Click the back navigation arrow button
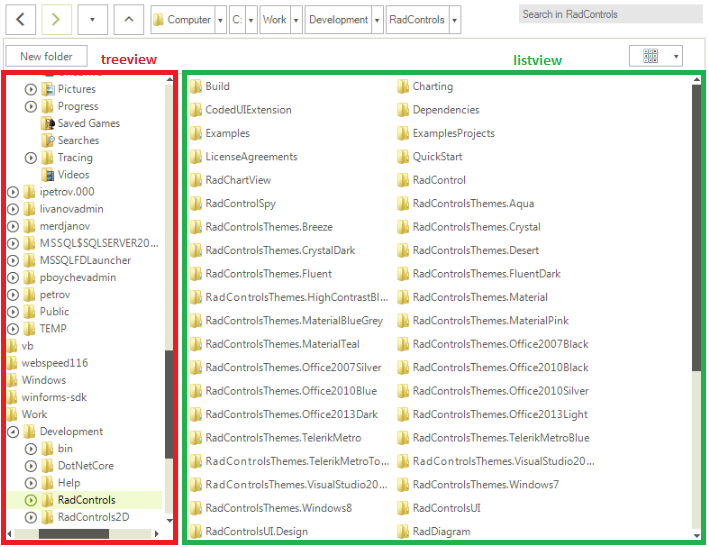The image size is (709, 547). pos(20,19)
